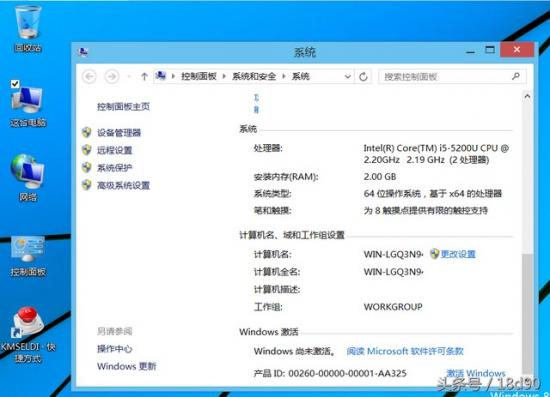The width and height of the screenshot is (550, 397).
Task: Go forward with the Forward arrow
Action: 112,76
